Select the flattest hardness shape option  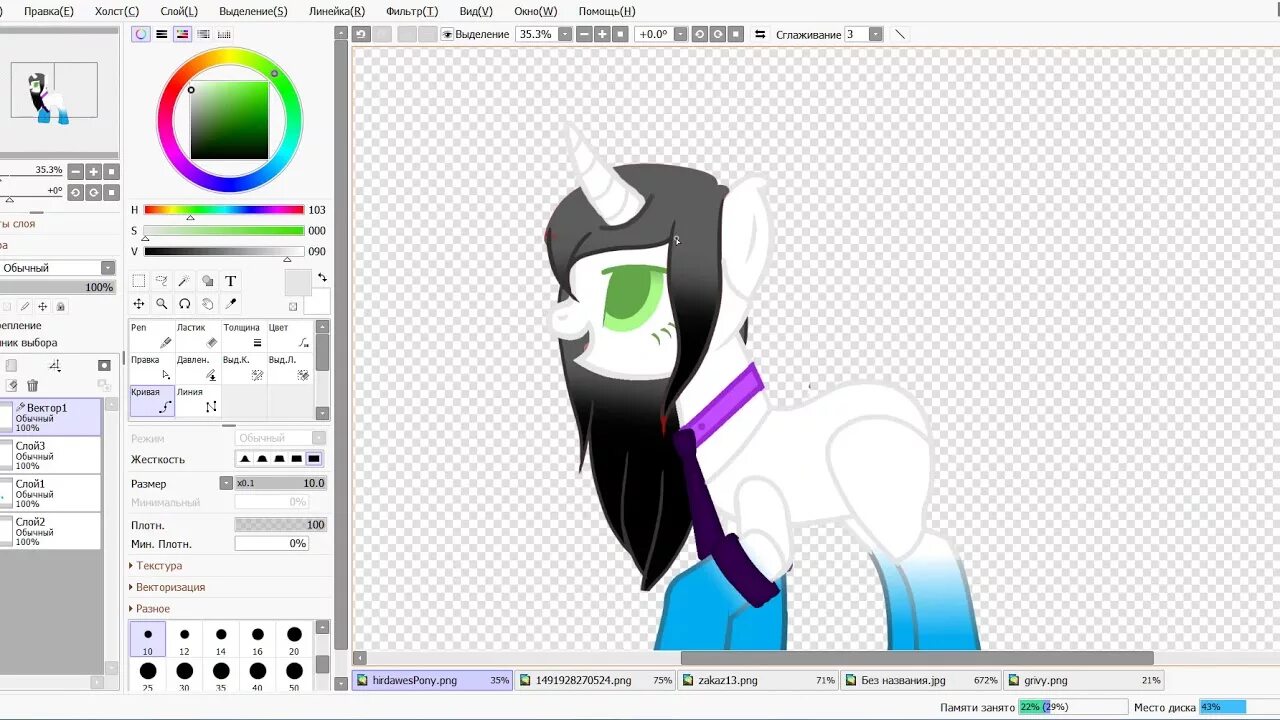(x=313, y=459)
